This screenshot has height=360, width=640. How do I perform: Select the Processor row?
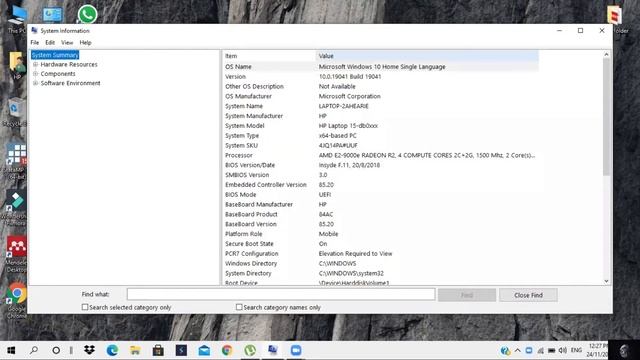tap(380, 156)
